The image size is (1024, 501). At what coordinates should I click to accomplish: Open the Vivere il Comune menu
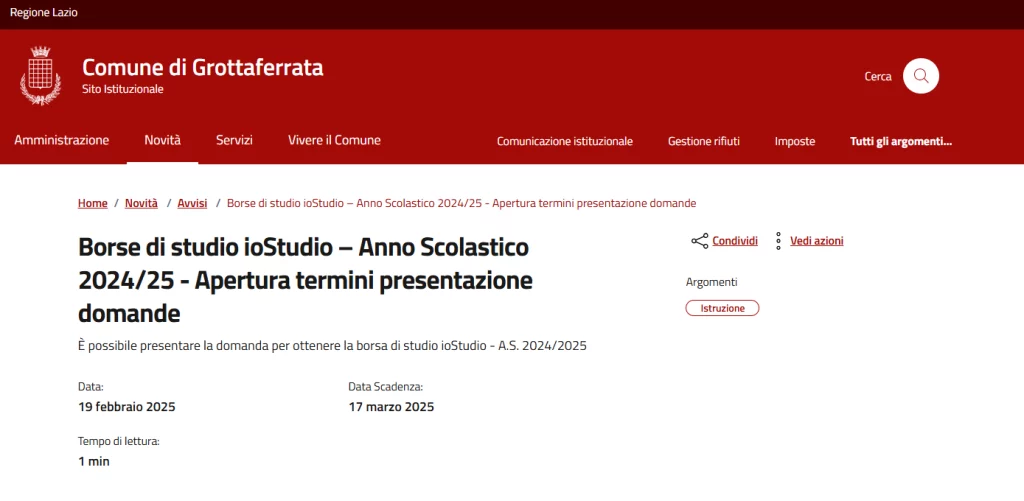(x=334, y=140)
